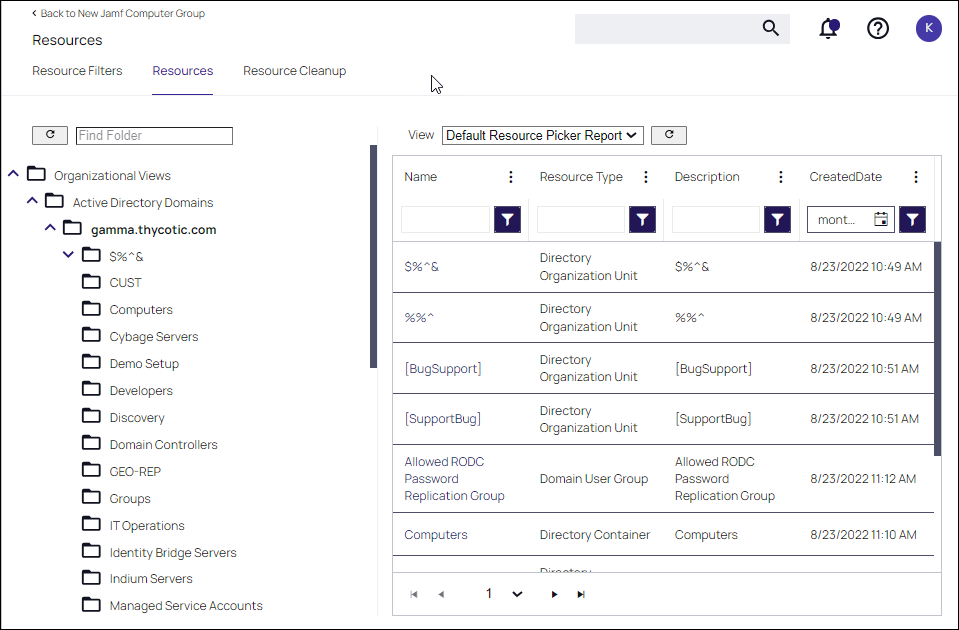Collapse the gamma.thycotic.com tree node

pyautogui.click(x=49, y=228)
